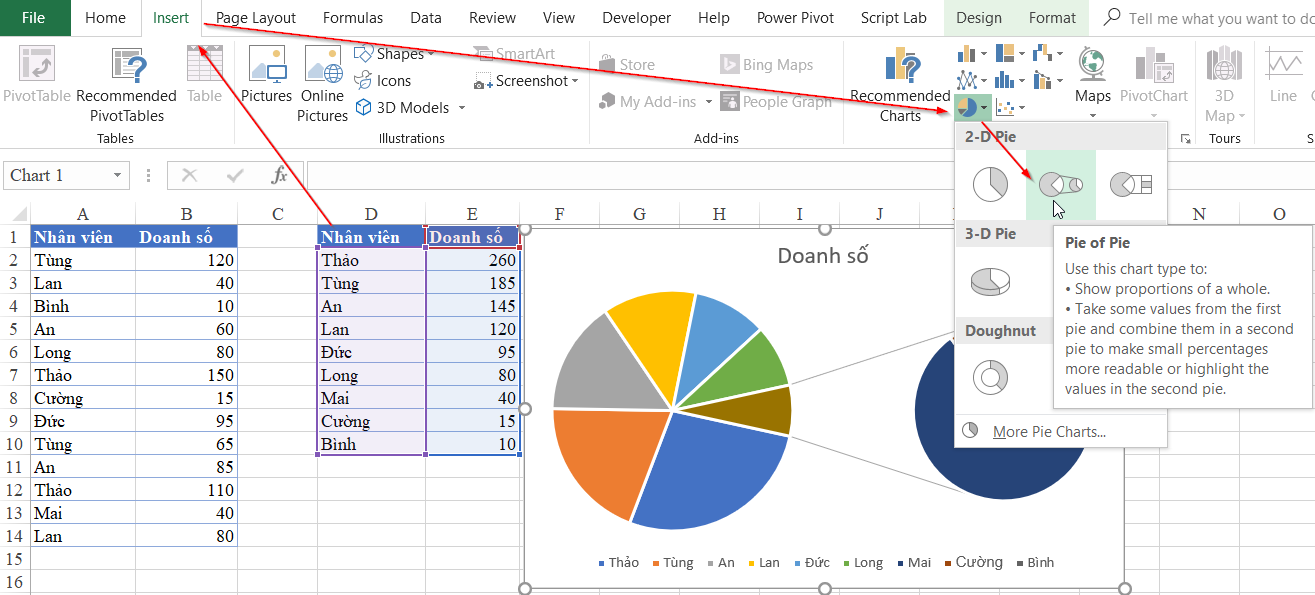Switch to the Page Layout tab
This screenshot has width=1315, height=595.
(x=256, y=18)
